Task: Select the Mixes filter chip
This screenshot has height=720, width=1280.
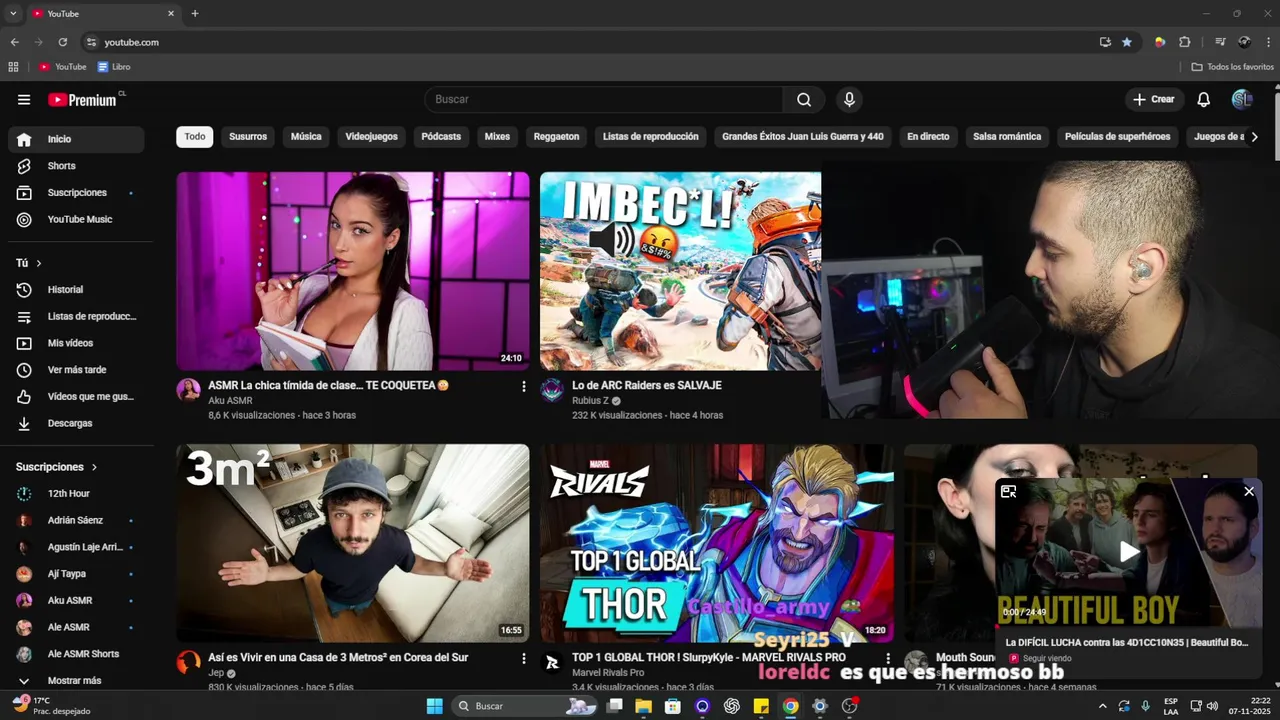Action: tap(497, 137)
